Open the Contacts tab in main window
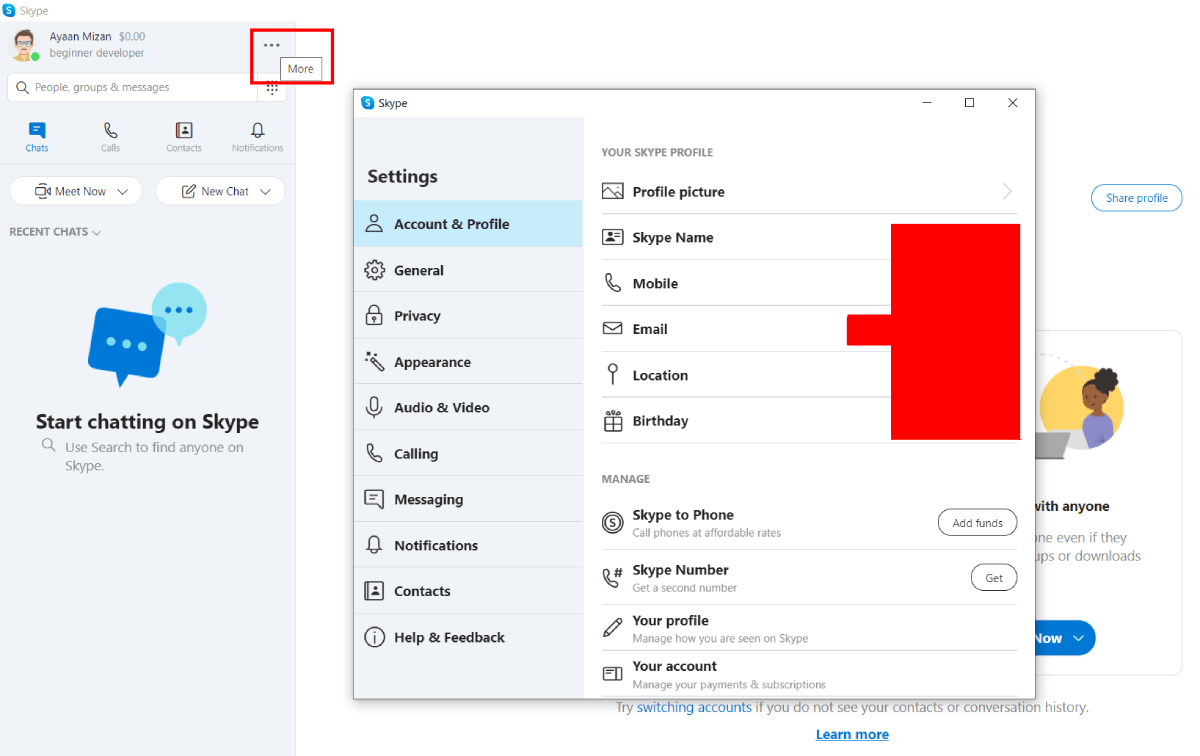 (x=184, y=137)
